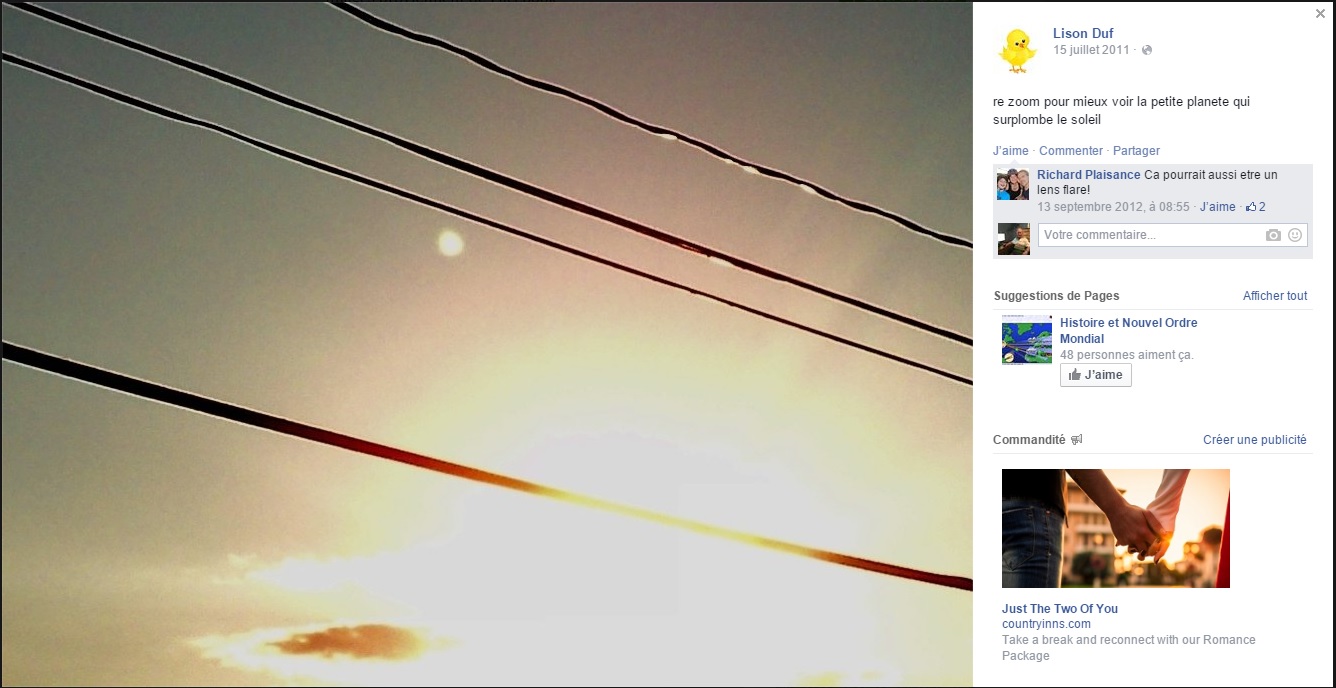Image resolution: width=1336 pixels, height=688 pixels.
Task: Open Lison Duf profile name link
Action: [x=1083, y=34]
